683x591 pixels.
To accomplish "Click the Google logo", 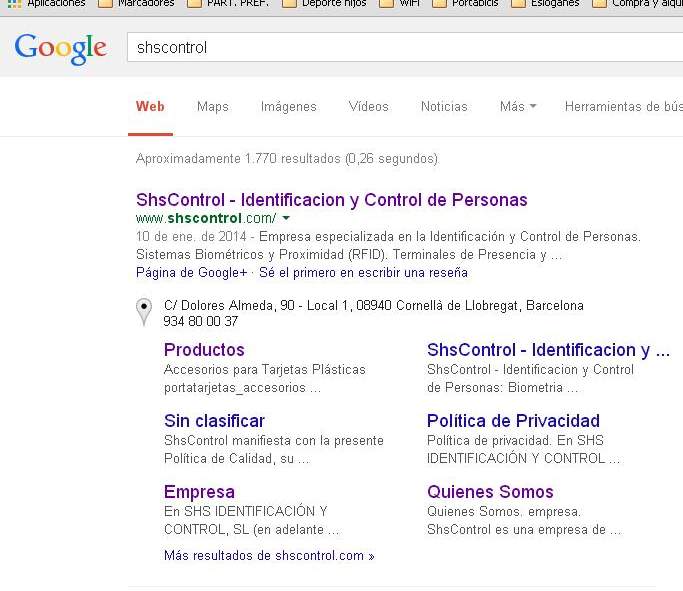I will 60,48.
